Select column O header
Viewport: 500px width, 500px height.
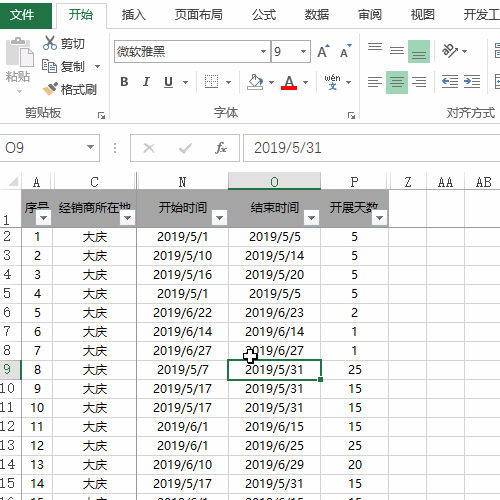click(x=274, y=182)
